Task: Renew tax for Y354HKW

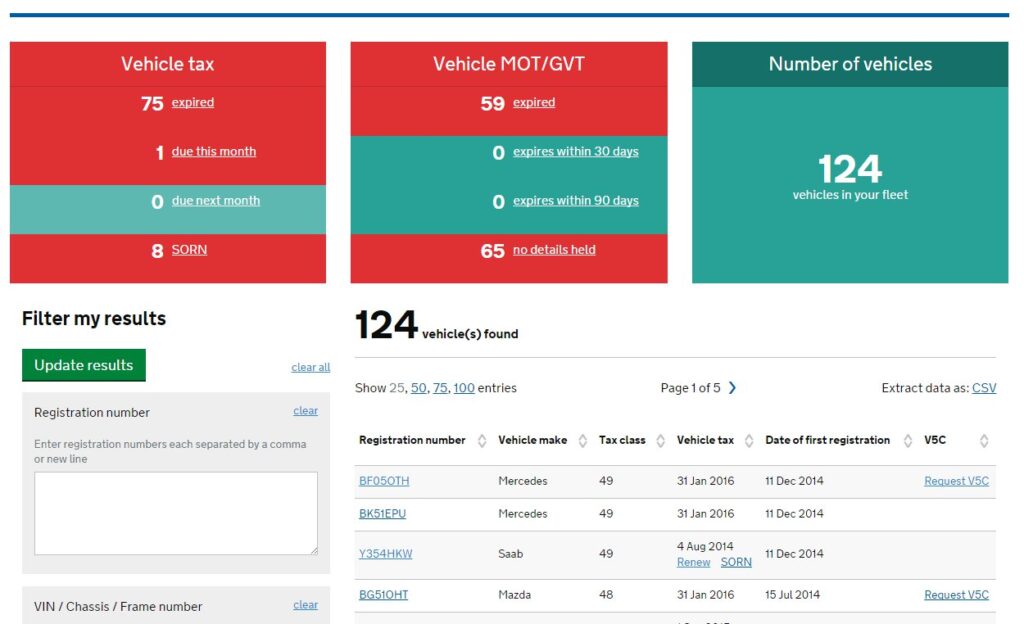Action: pyautogui.click(x=693, y=563)
